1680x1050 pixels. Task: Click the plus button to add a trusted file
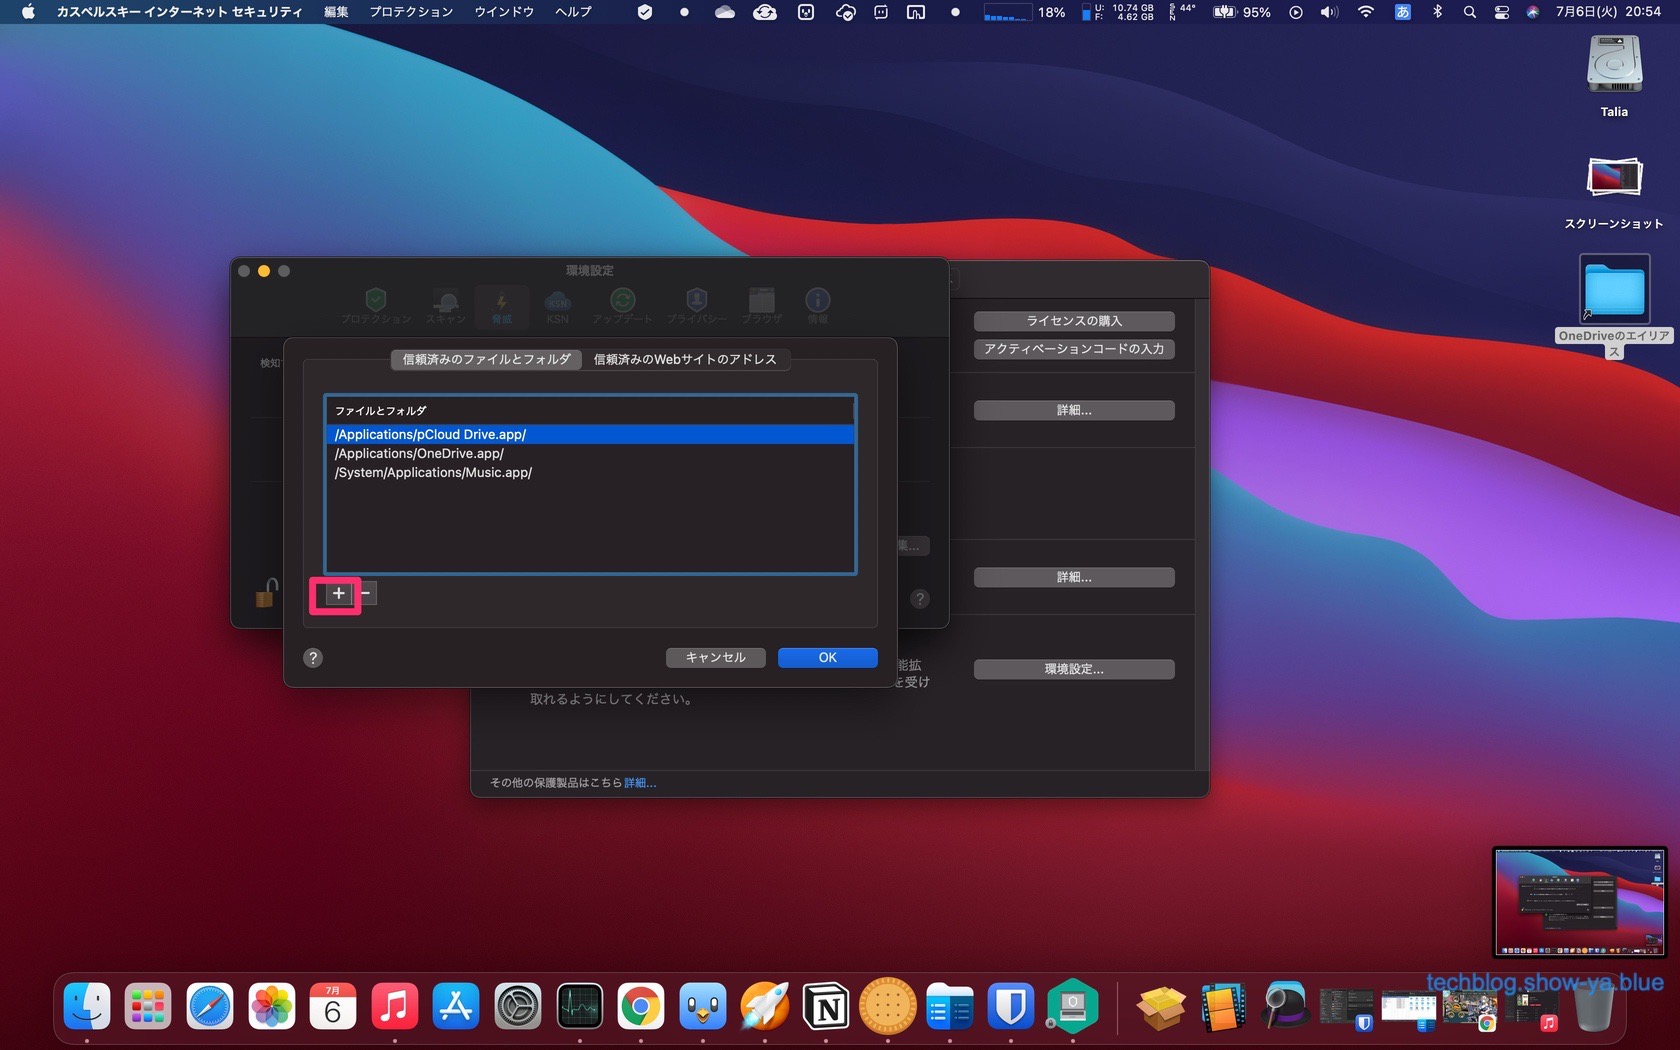(339, 594)
